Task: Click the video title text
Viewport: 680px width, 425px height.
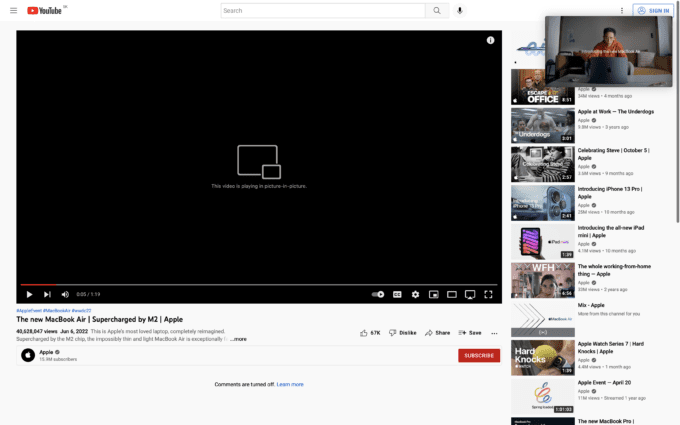Action: pos(99,319)
